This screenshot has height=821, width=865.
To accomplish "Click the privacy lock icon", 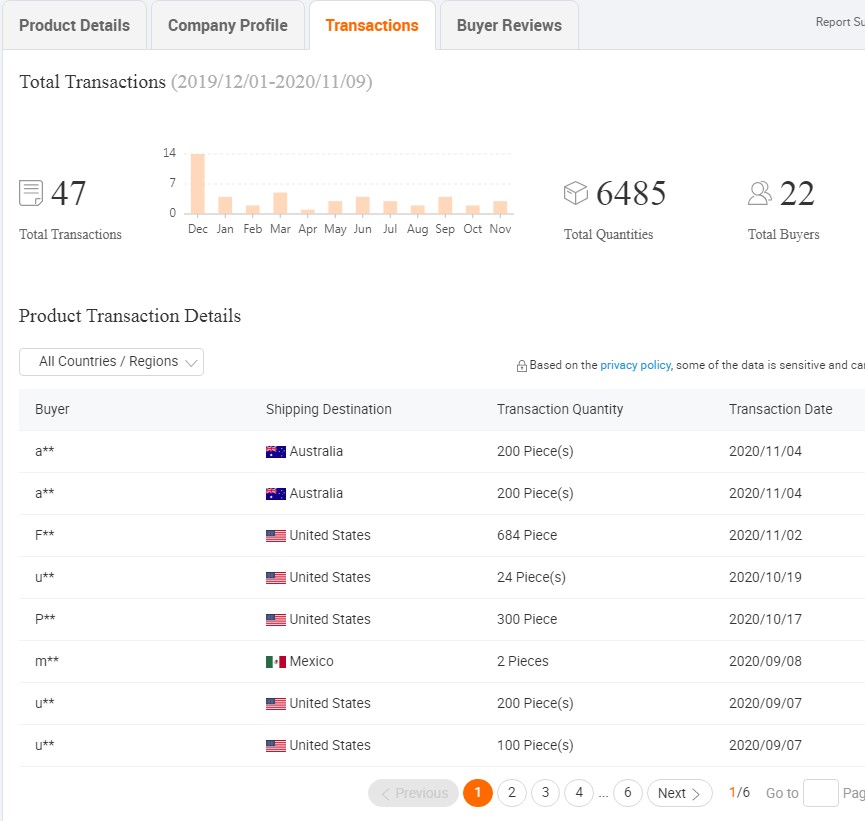I will (522, 366).
